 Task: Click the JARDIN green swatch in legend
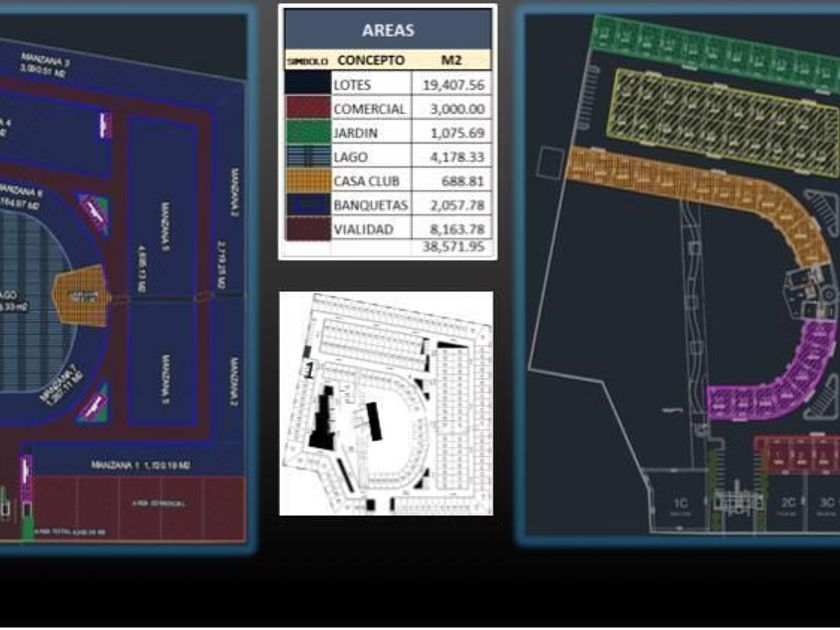(308, 132)
